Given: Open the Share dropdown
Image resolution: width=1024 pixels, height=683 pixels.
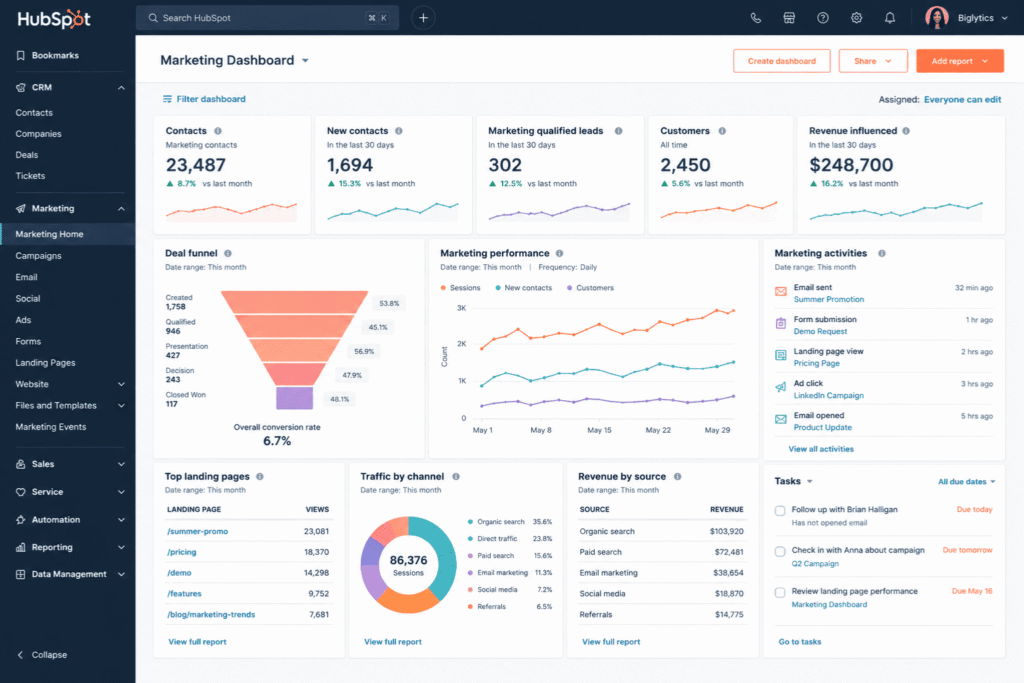Looking at the screenshot, I should click(873, 61).
